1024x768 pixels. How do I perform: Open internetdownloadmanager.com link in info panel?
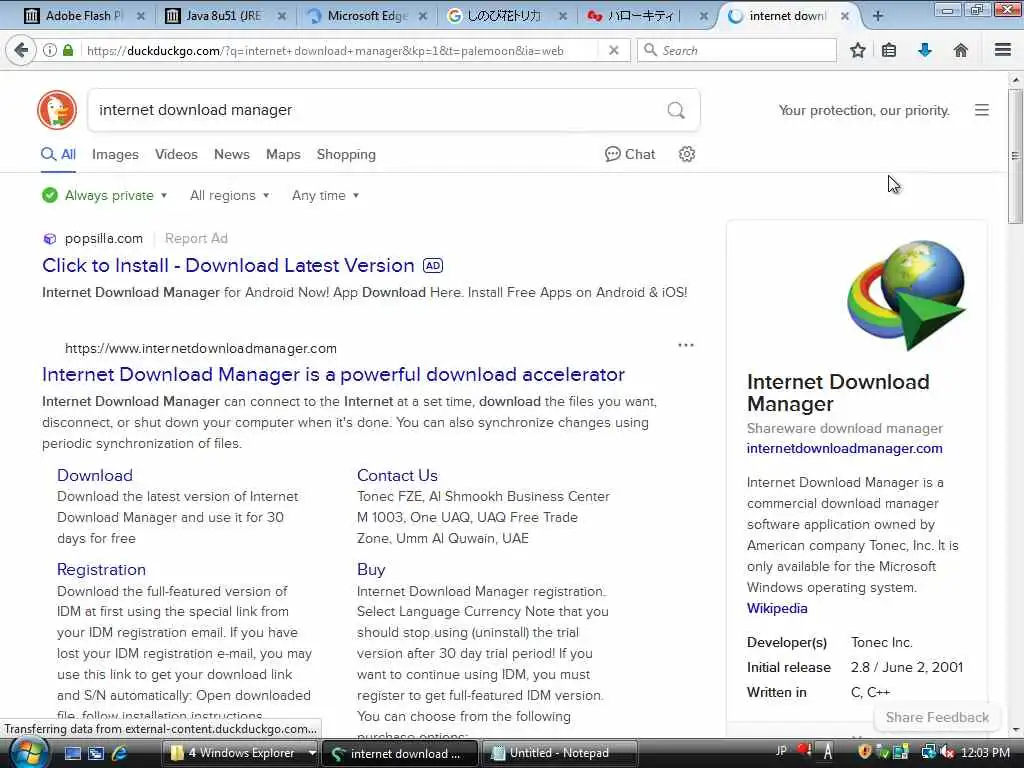point(844,449)
